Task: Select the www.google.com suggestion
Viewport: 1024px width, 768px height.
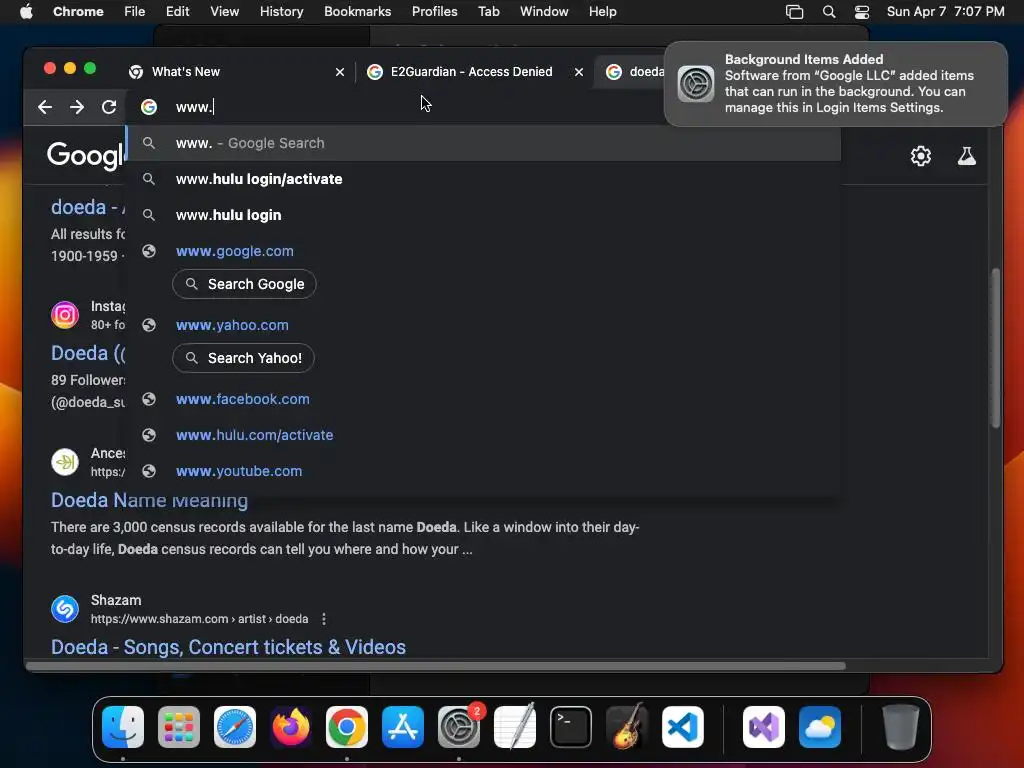Action: [x=483, y=251]
